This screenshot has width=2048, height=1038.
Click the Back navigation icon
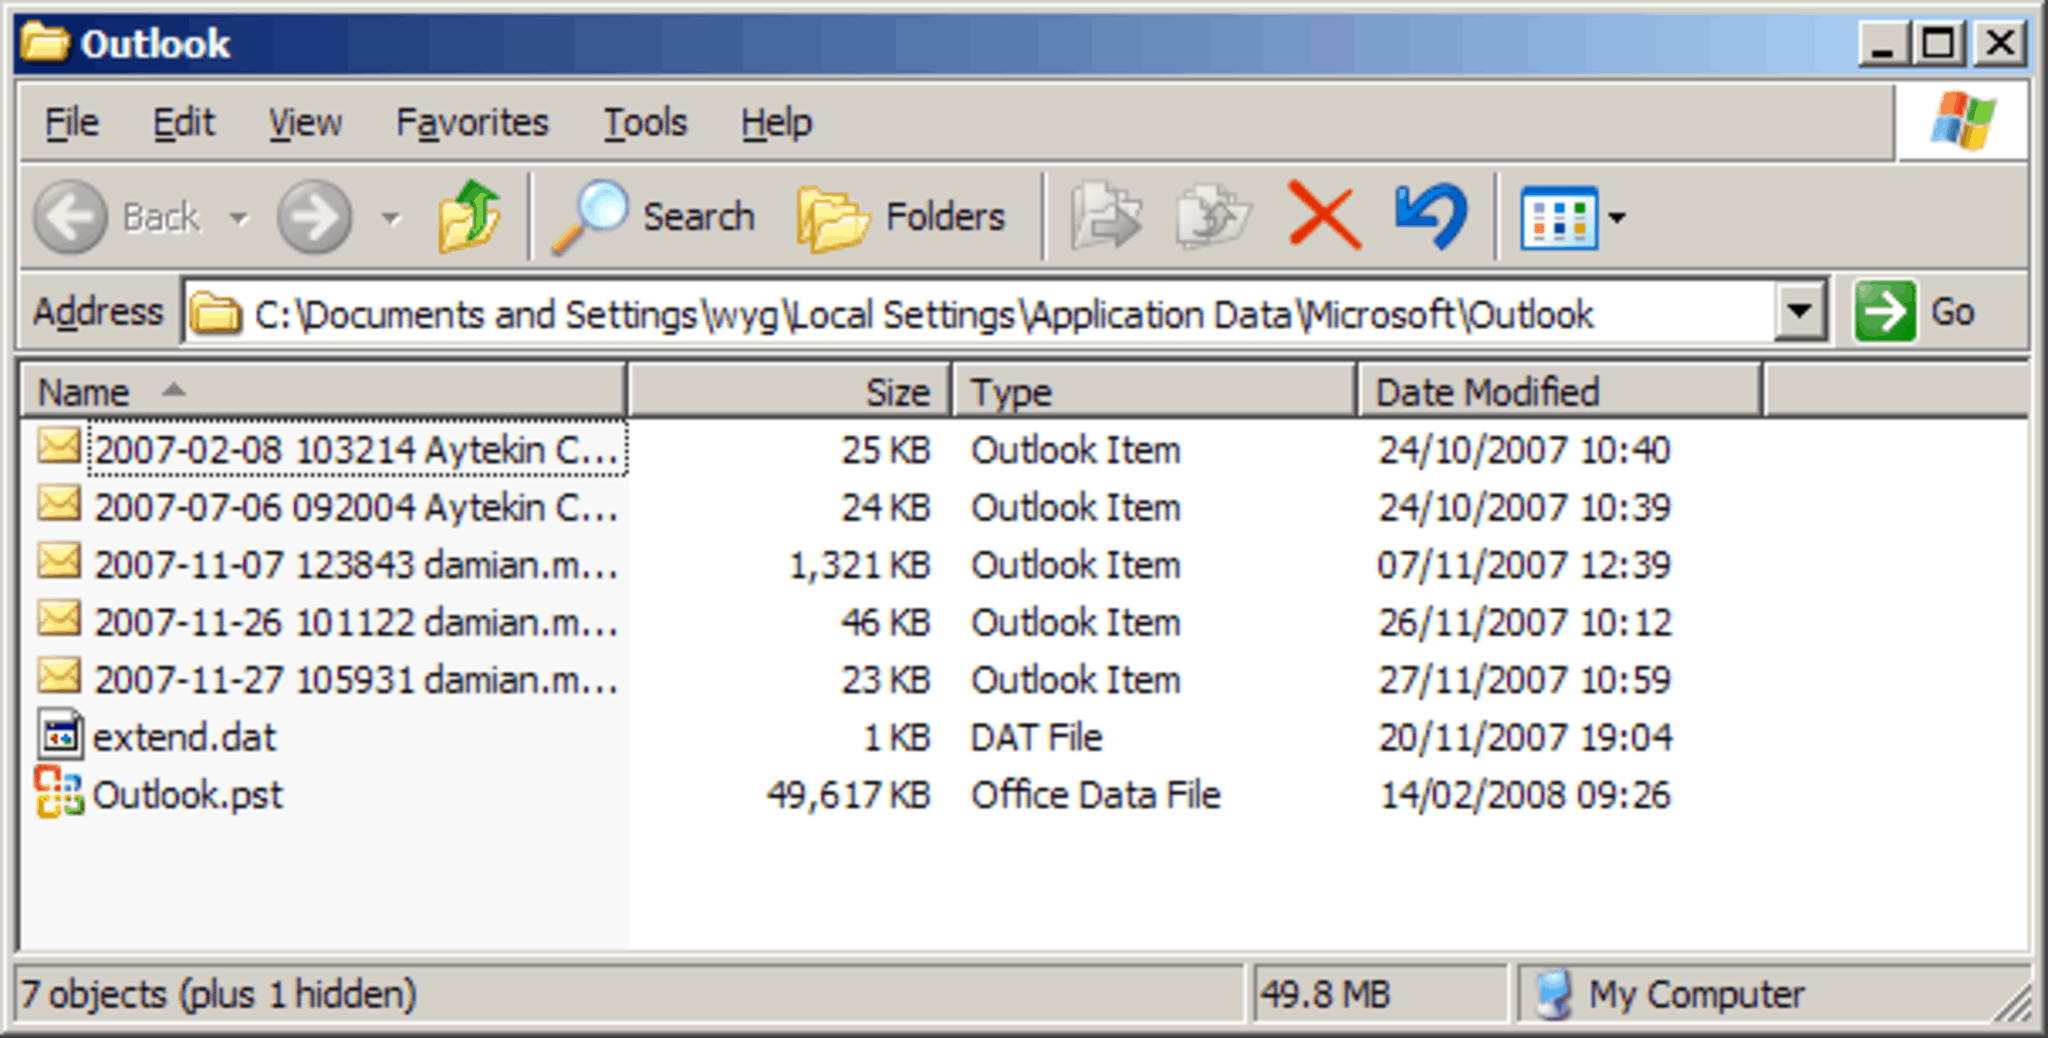[69, 216]
